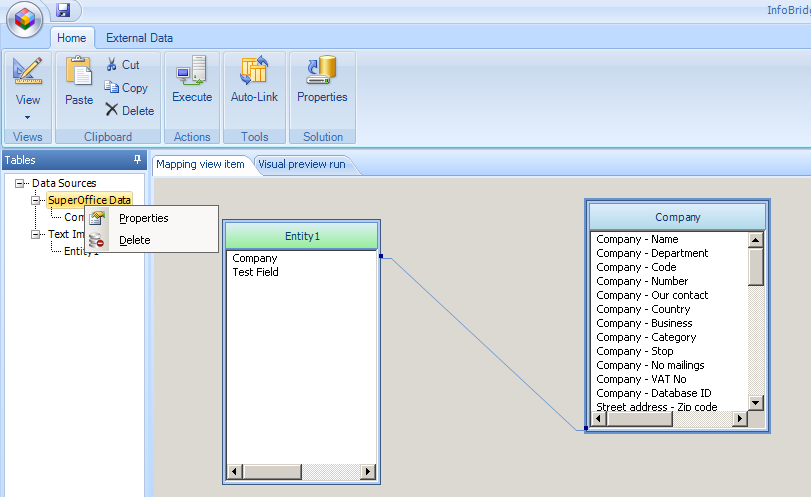811x497 pixels.
Task: Select Company - Business field
Action: click(644, 323)
